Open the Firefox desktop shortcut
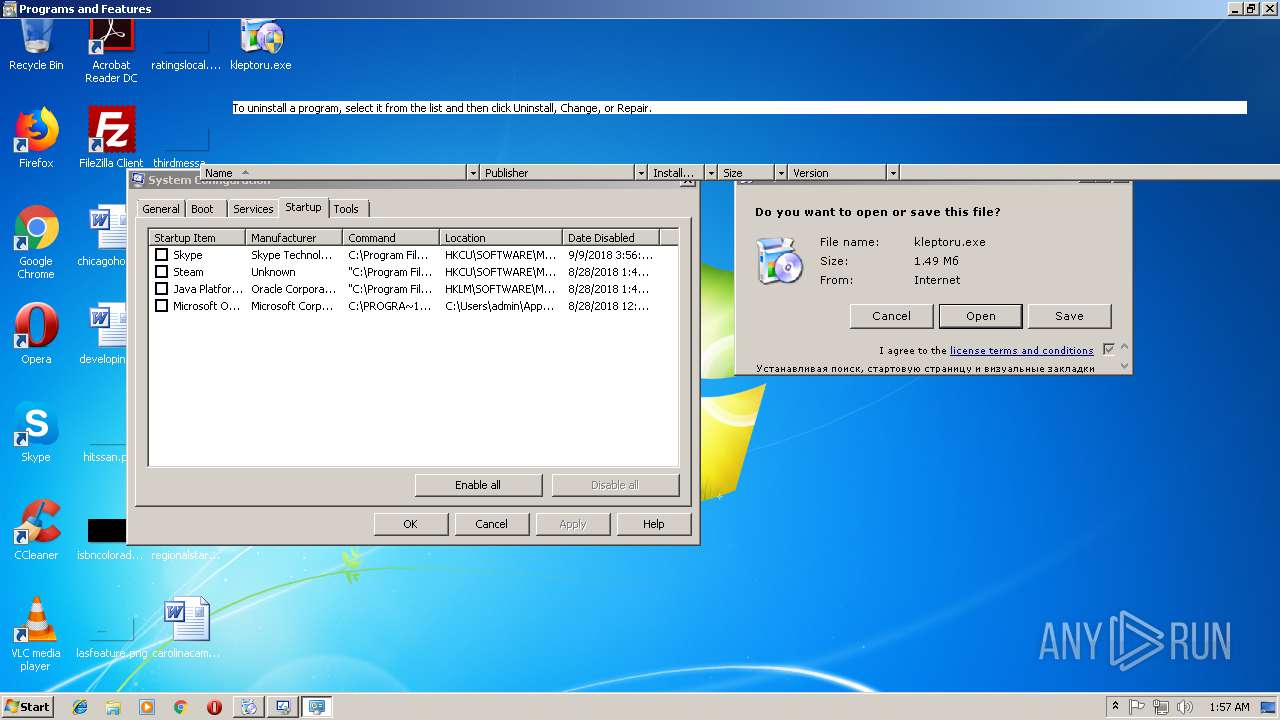 pyautogui.click(x=36, y=138)
